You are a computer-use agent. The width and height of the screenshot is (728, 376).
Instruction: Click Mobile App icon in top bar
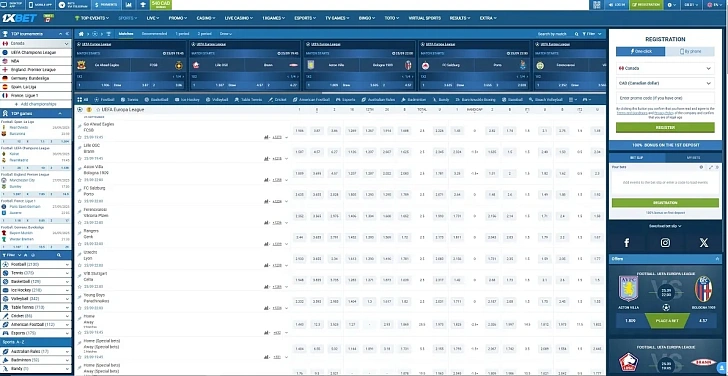pyautogui.click(x=40, y=5)
